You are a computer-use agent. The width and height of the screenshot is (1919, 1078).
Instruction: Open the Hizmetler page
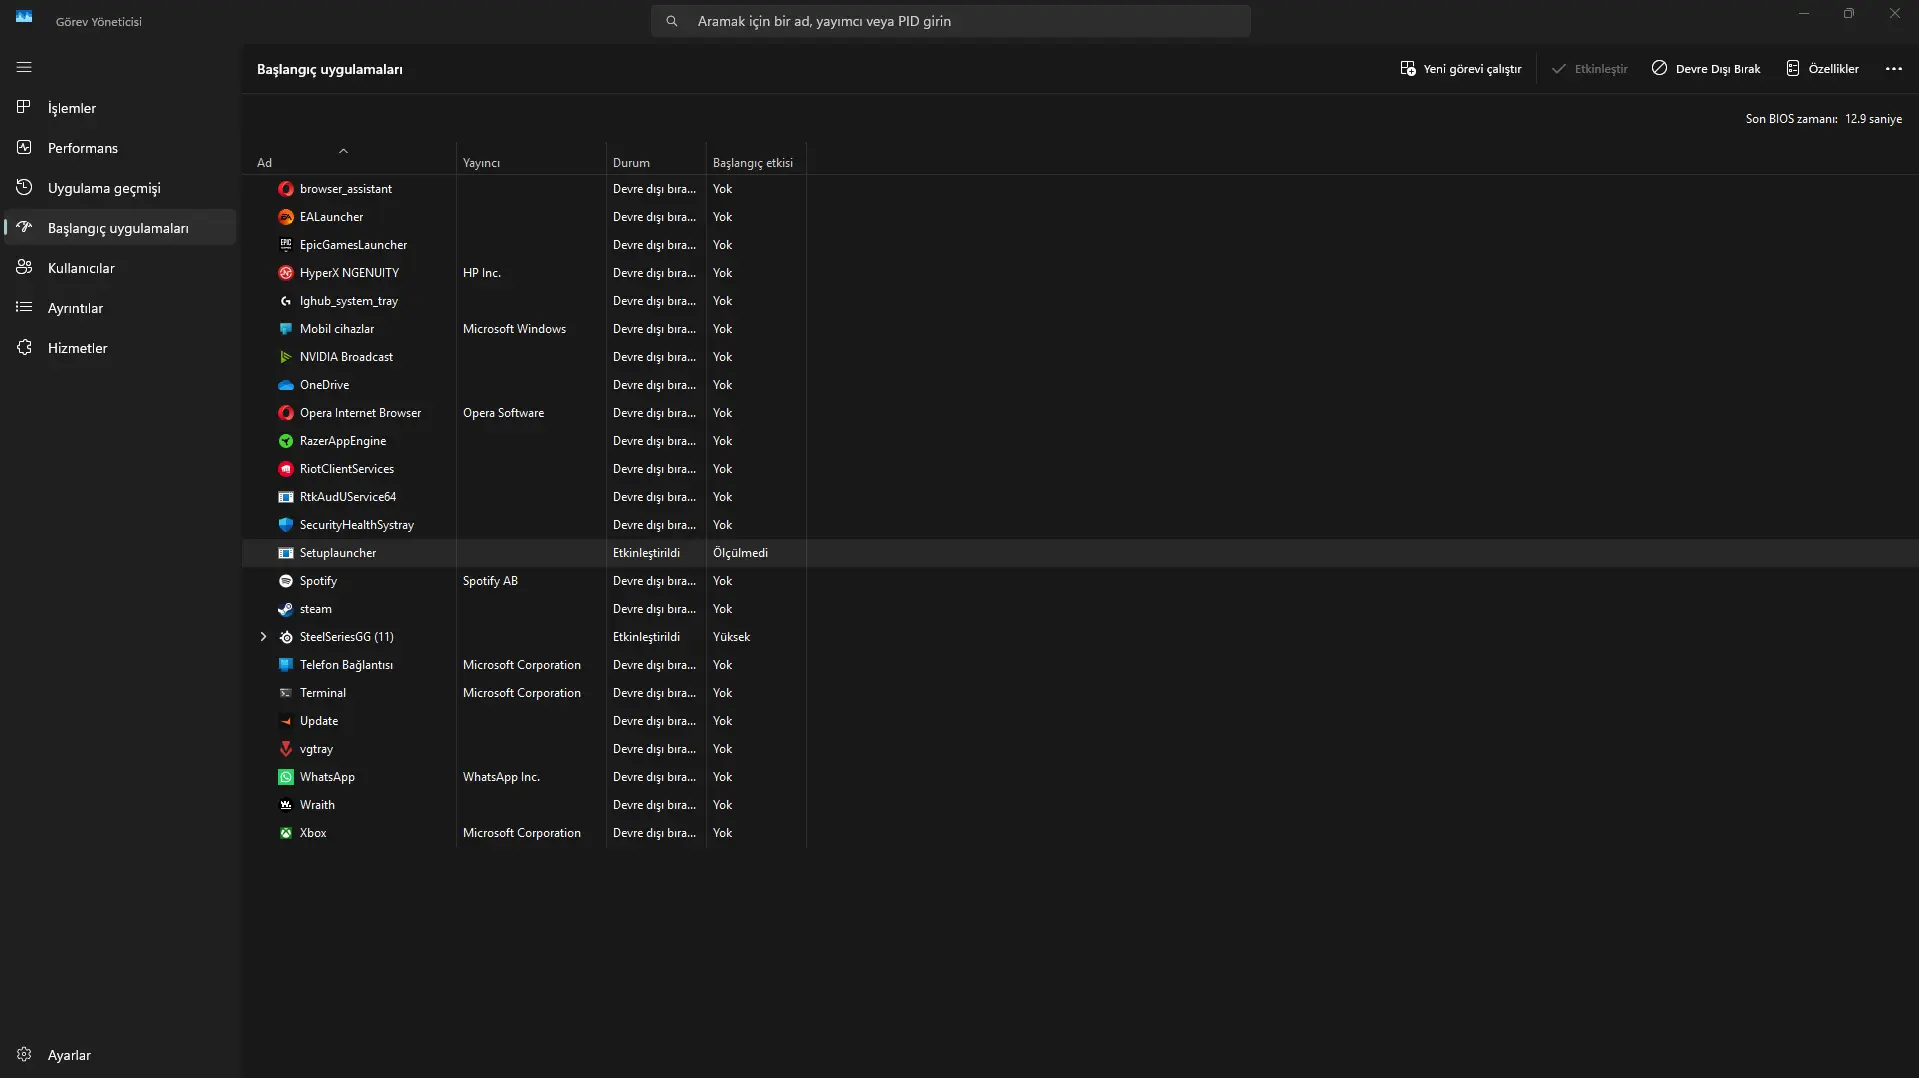click(120, 348)
